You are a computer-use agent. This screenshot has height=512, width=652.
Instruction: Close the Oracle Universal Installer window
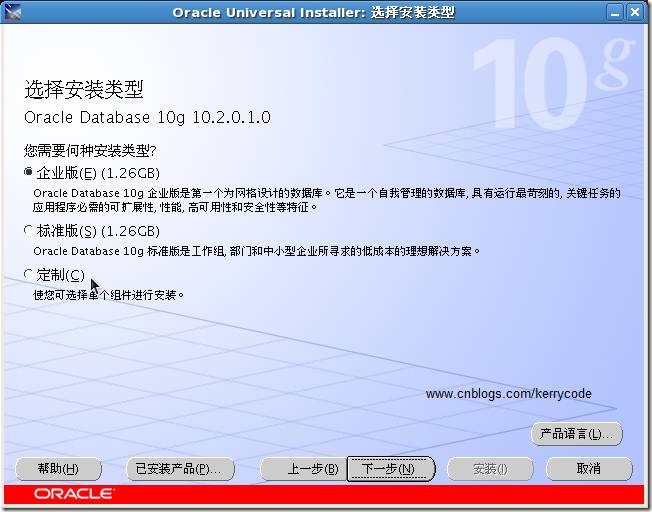click(x=635, y=12)
